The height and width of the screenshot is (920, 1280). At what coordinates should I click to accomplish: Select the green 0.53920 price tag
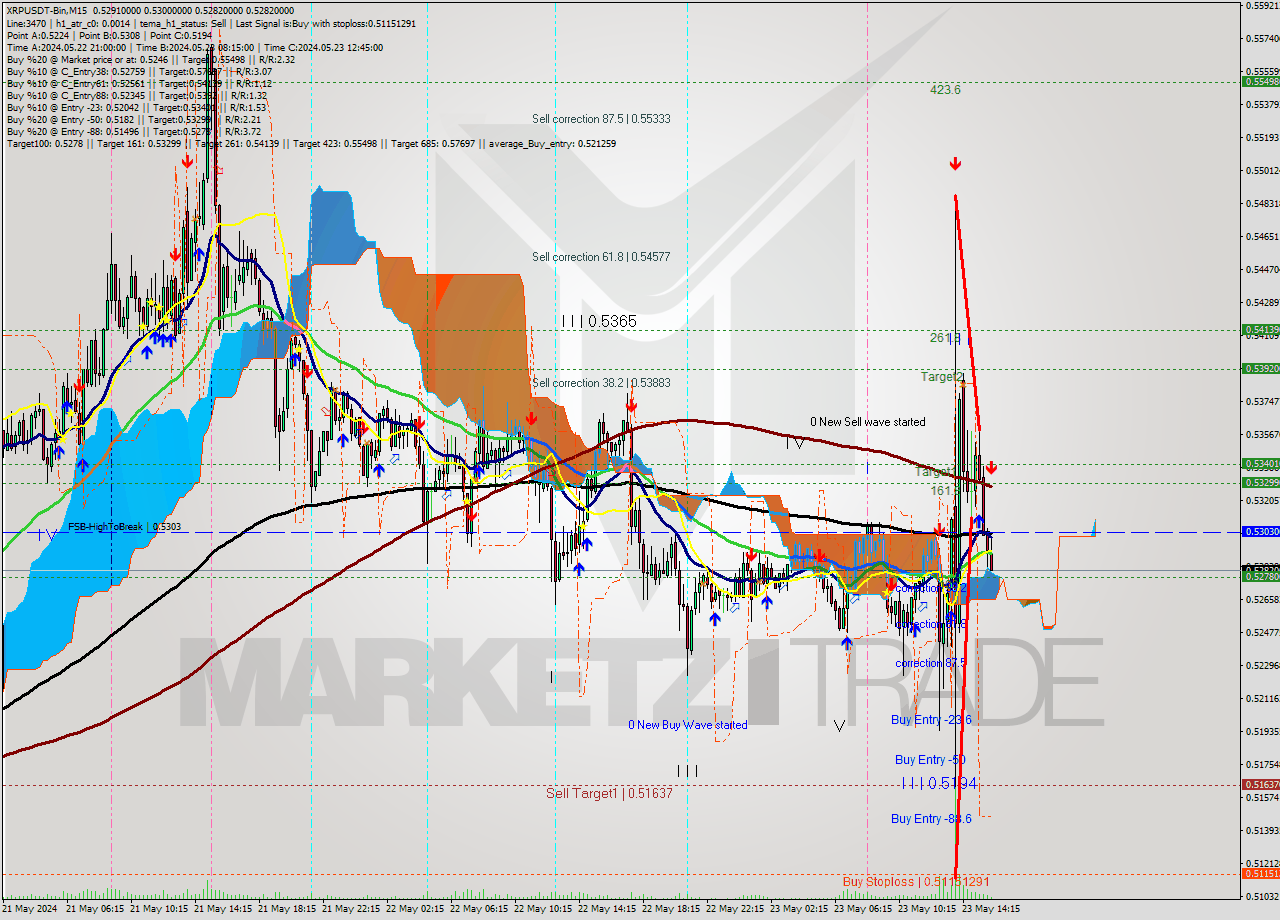tap(1260, 368)
